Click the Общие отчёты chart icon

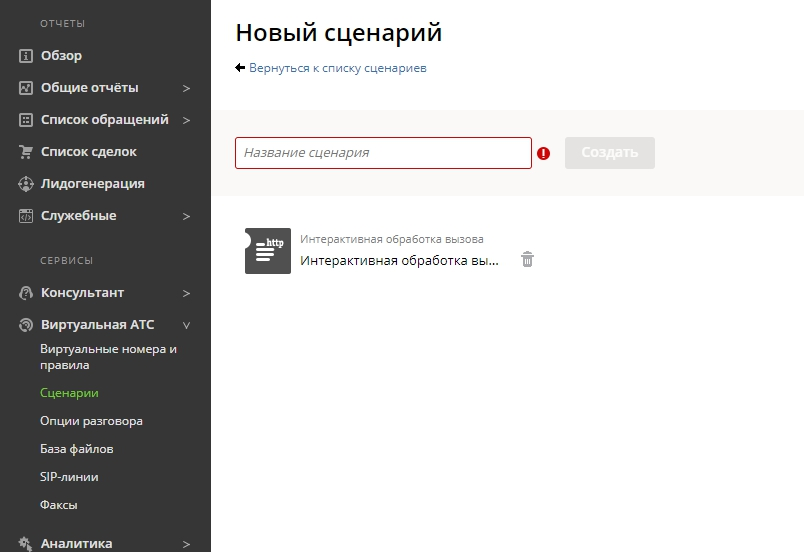26,88
